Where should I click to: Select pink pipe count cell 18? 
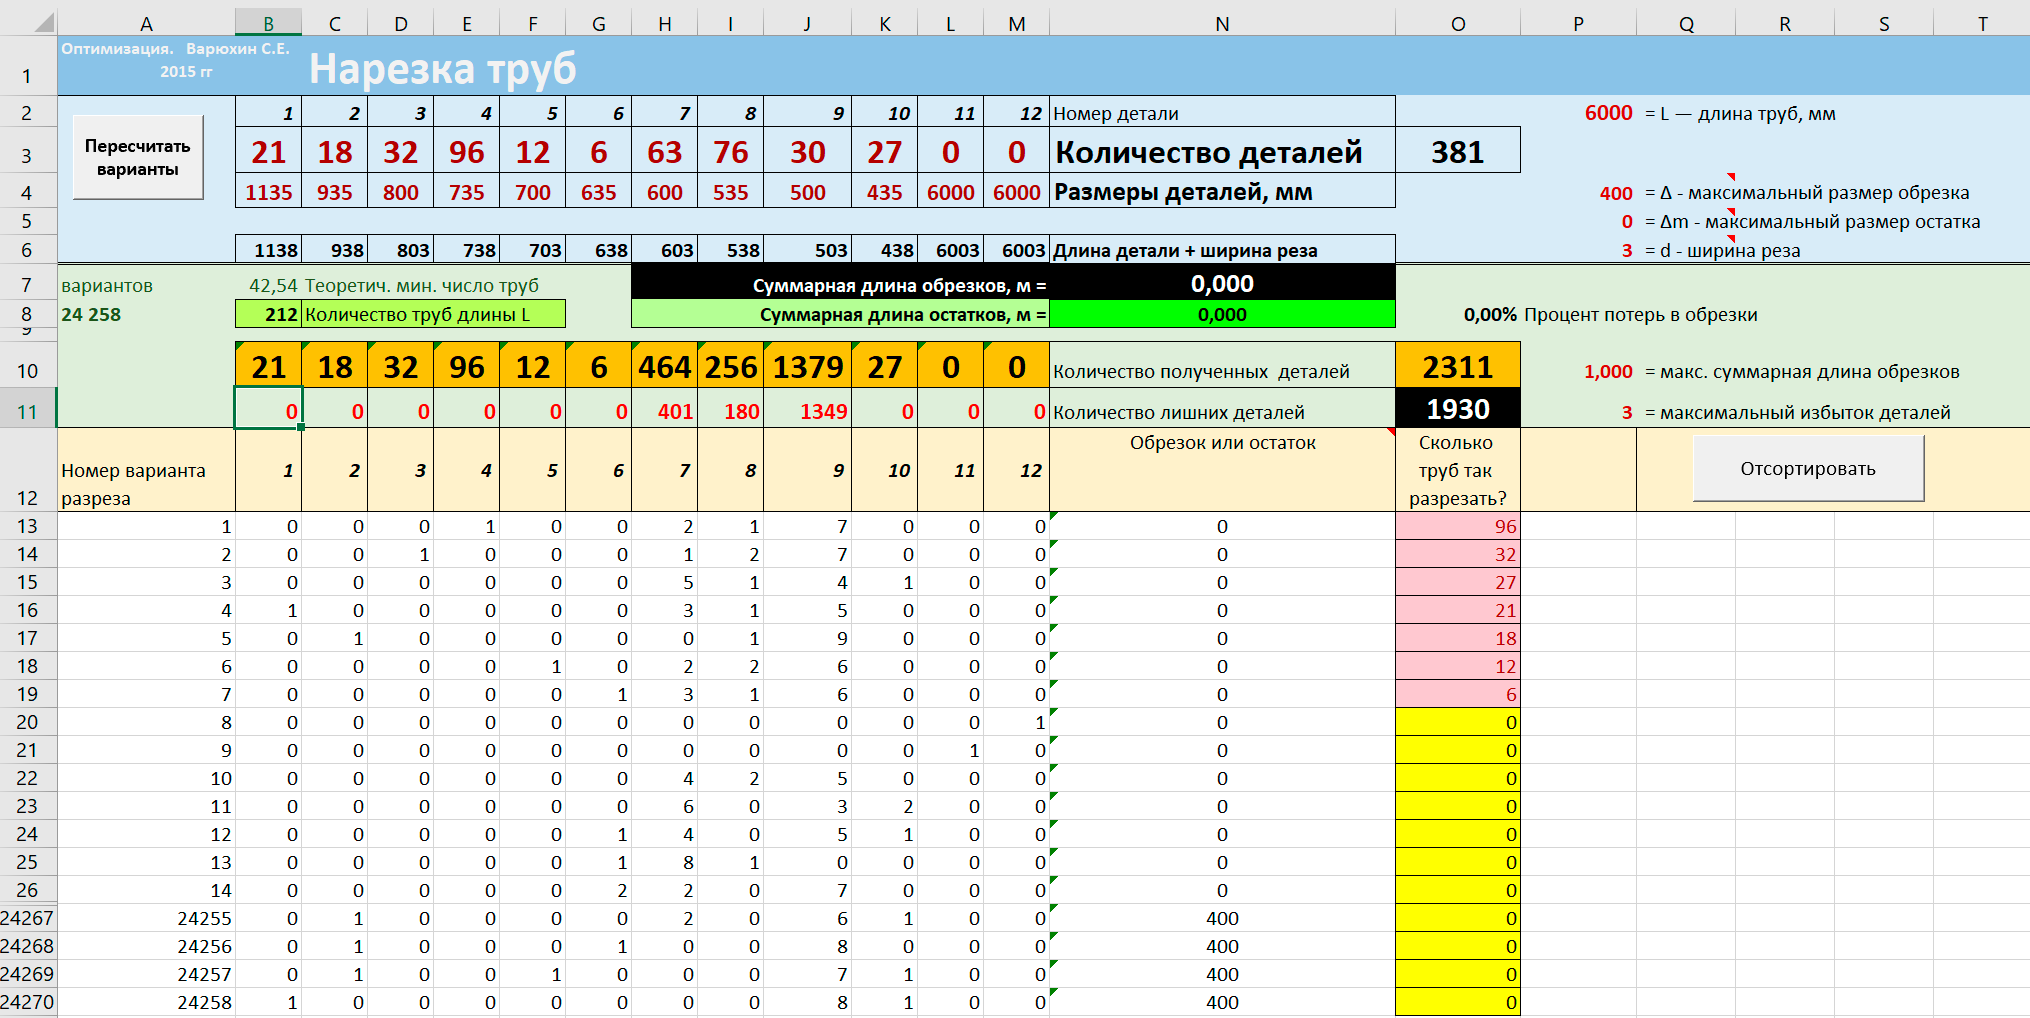(x=1458, y=638)
